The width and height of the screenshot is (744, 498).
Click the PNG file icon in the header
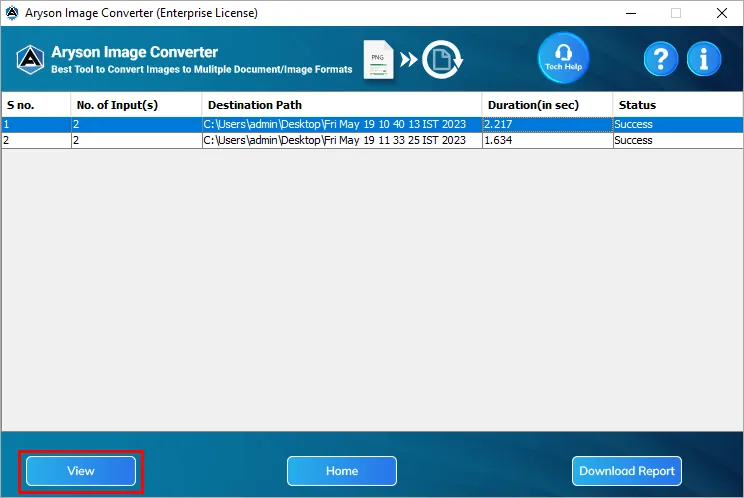378,60
